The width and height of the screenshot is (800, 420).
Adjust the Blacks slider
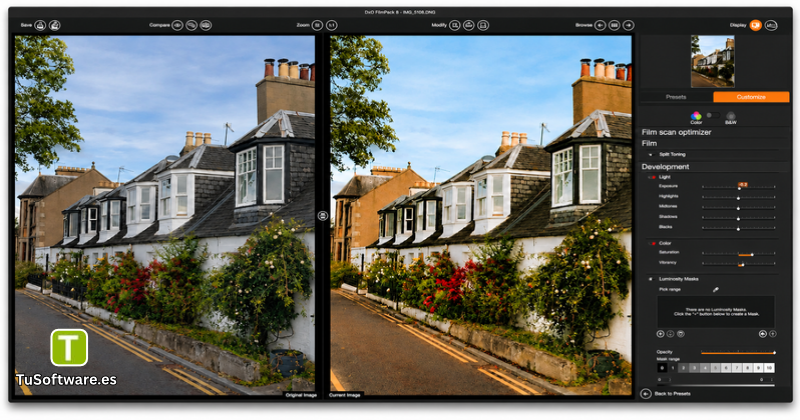(738, 228)
